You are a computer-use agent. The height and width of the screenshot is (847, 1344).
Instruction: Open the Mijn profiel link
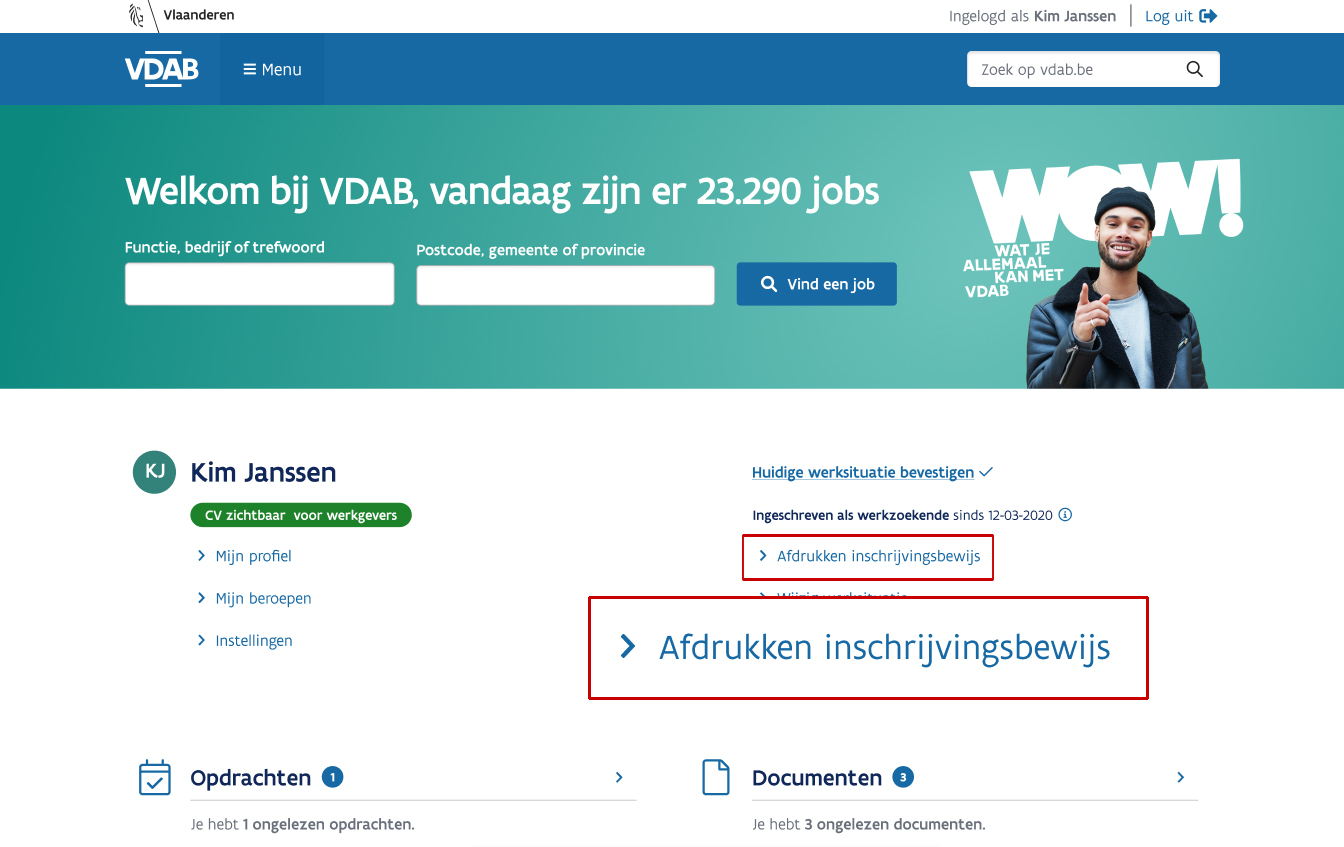(x=253, y=556)
